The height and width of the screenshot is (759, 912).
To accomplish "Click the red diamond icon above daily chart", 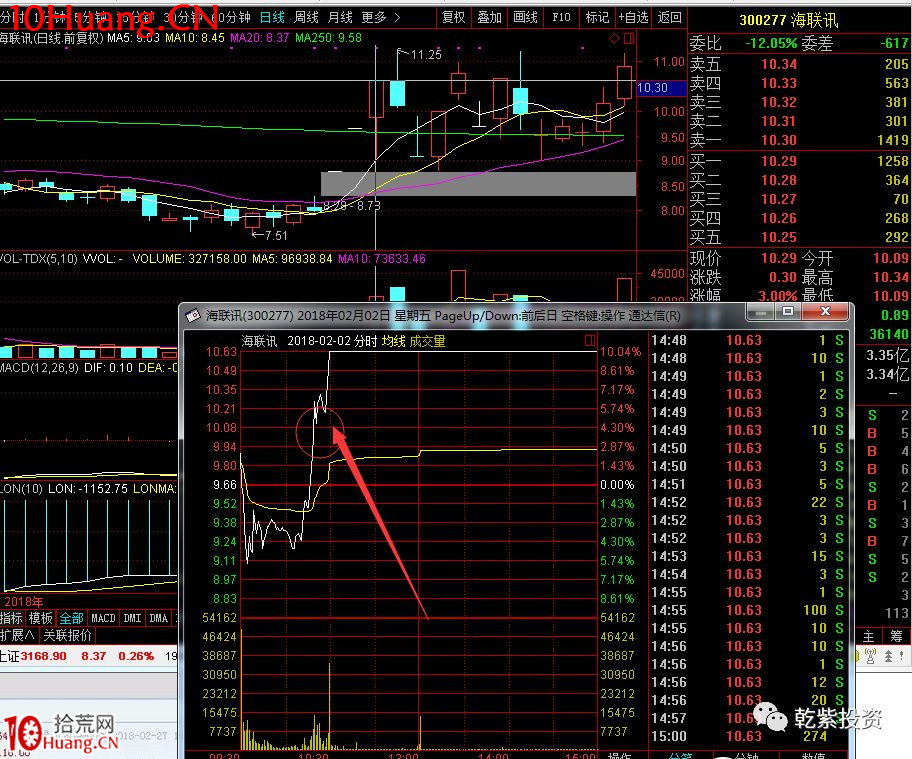I will coord(614,39).
